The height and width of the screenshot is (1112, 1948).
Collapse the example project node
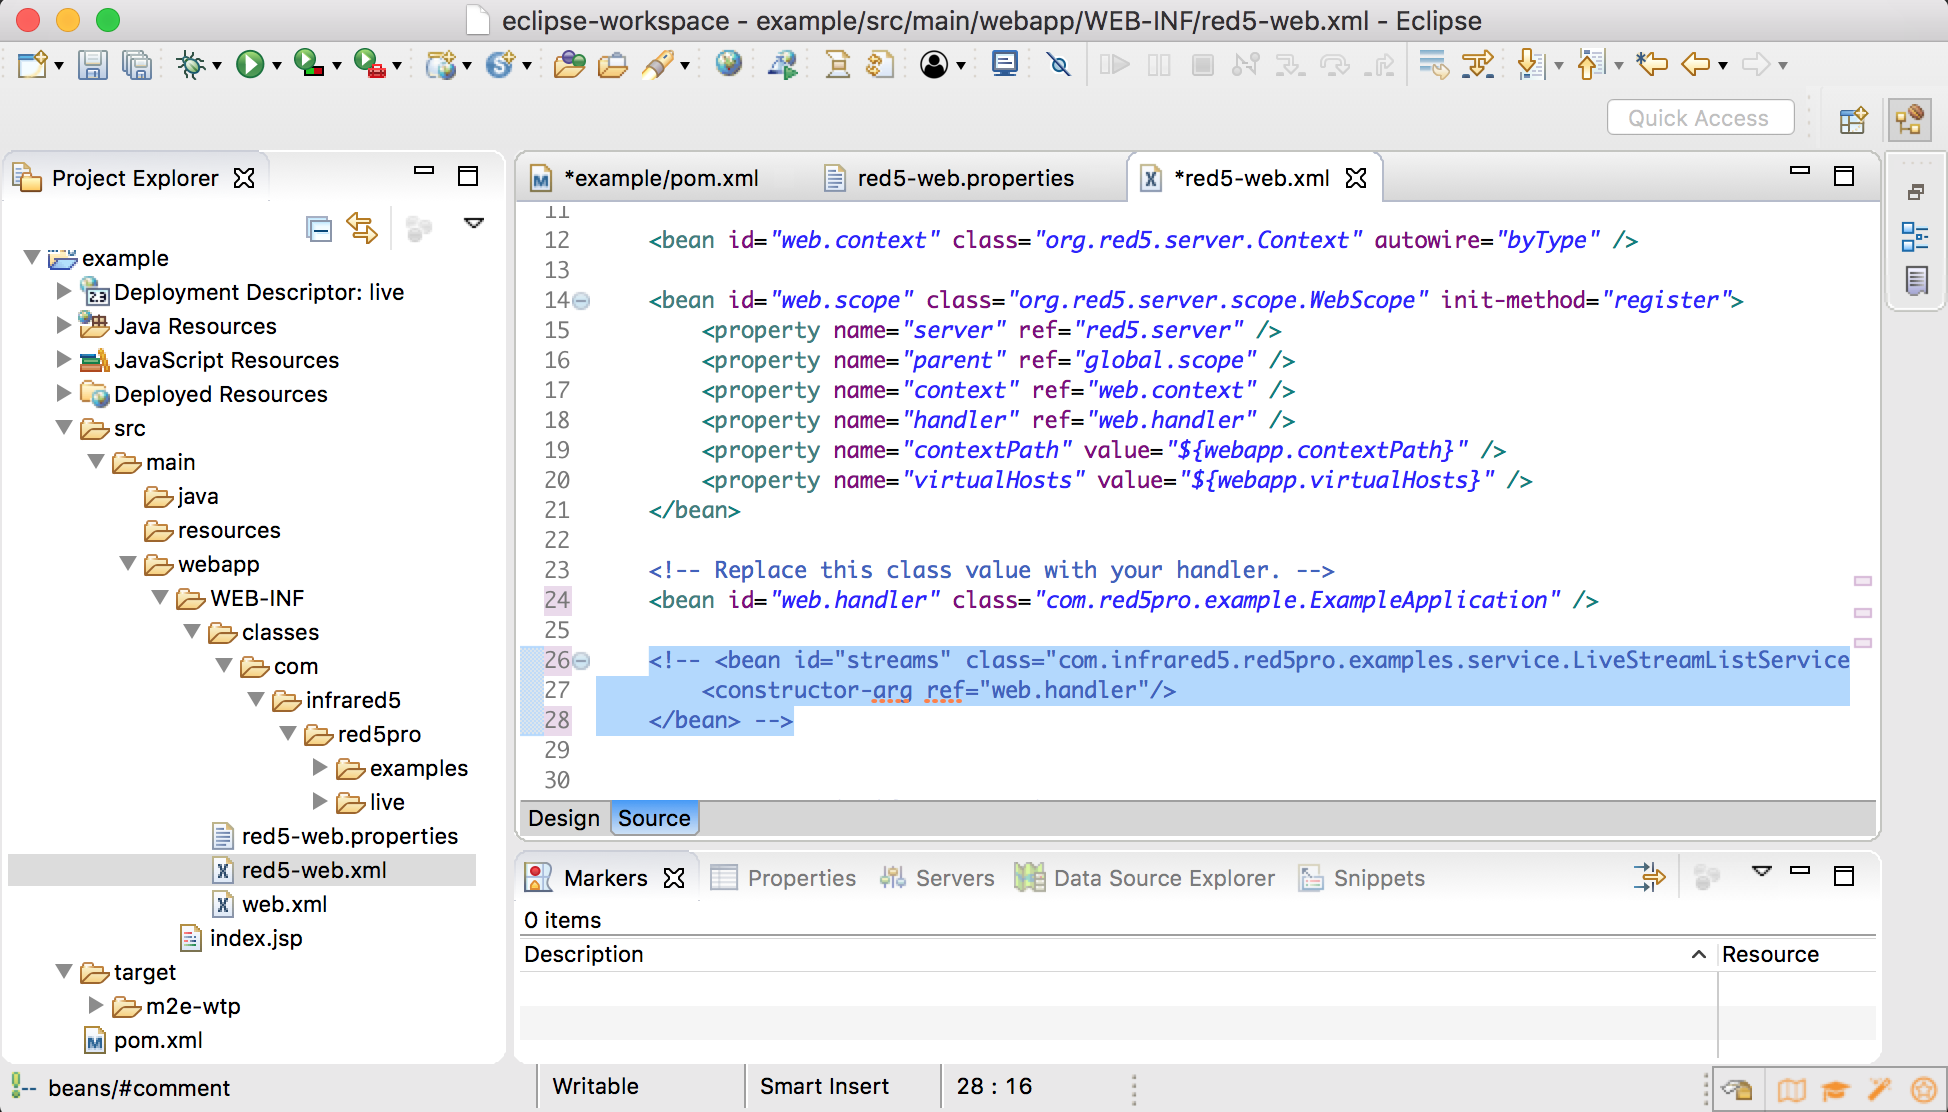(x=32, y=258)
